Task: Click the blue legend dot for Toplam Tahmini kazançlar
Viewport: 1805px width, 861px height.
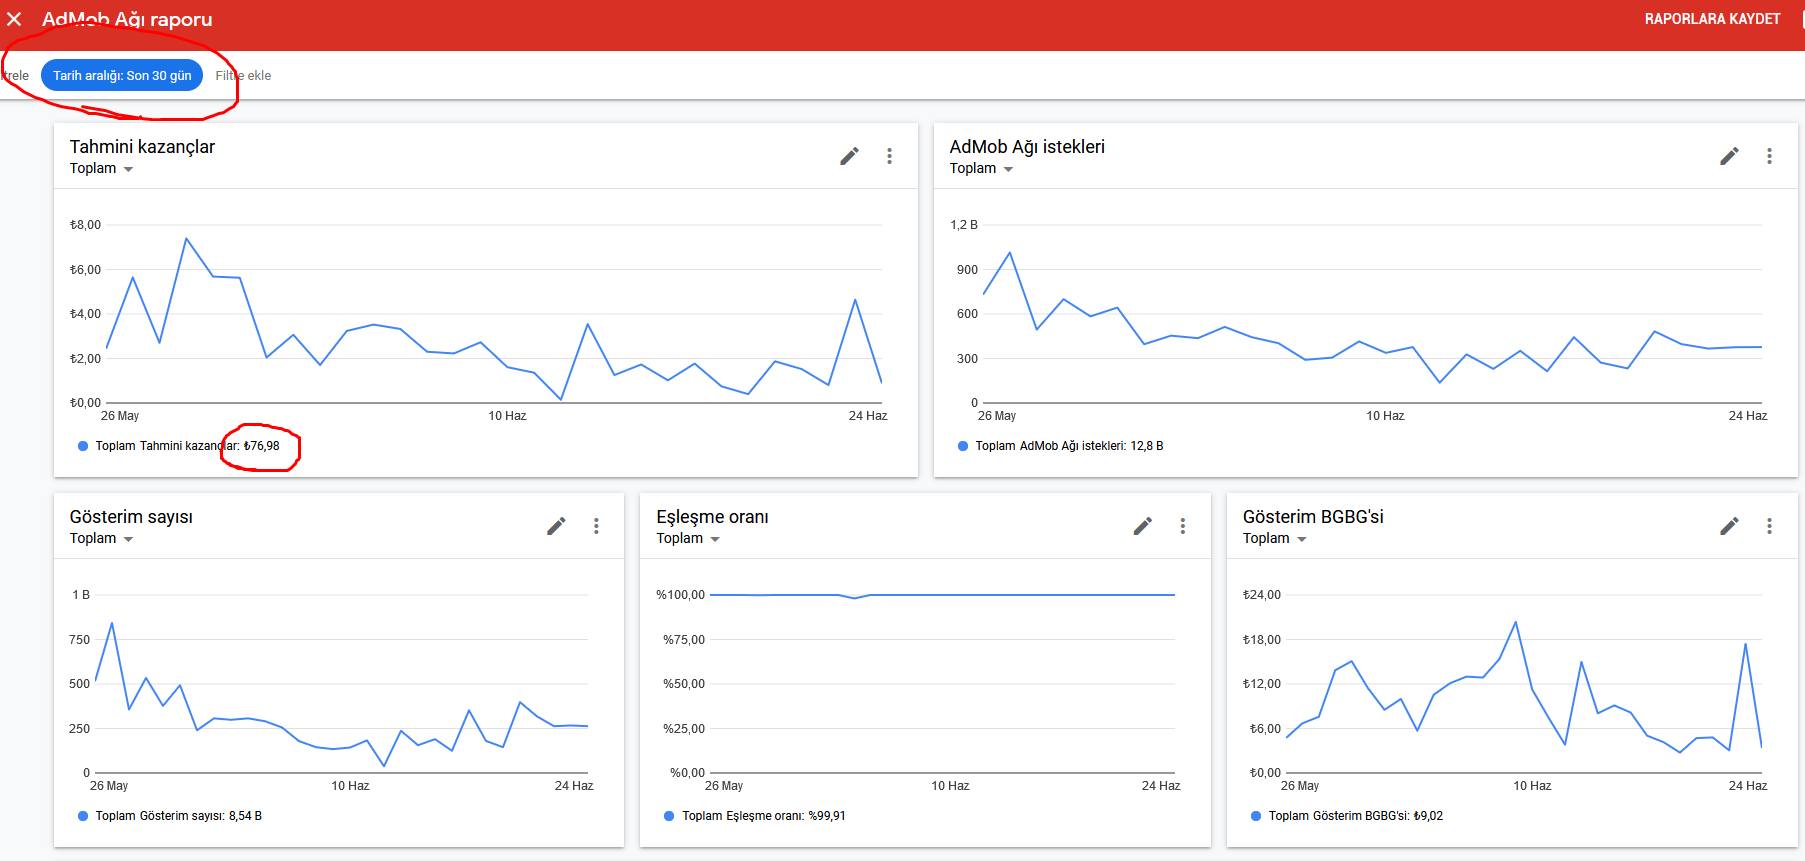Action: (83, 446)
